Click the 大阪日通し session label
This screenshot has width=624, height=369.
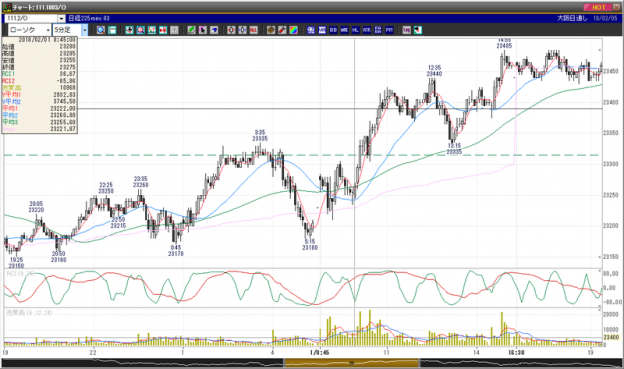[x=572, y=18]
